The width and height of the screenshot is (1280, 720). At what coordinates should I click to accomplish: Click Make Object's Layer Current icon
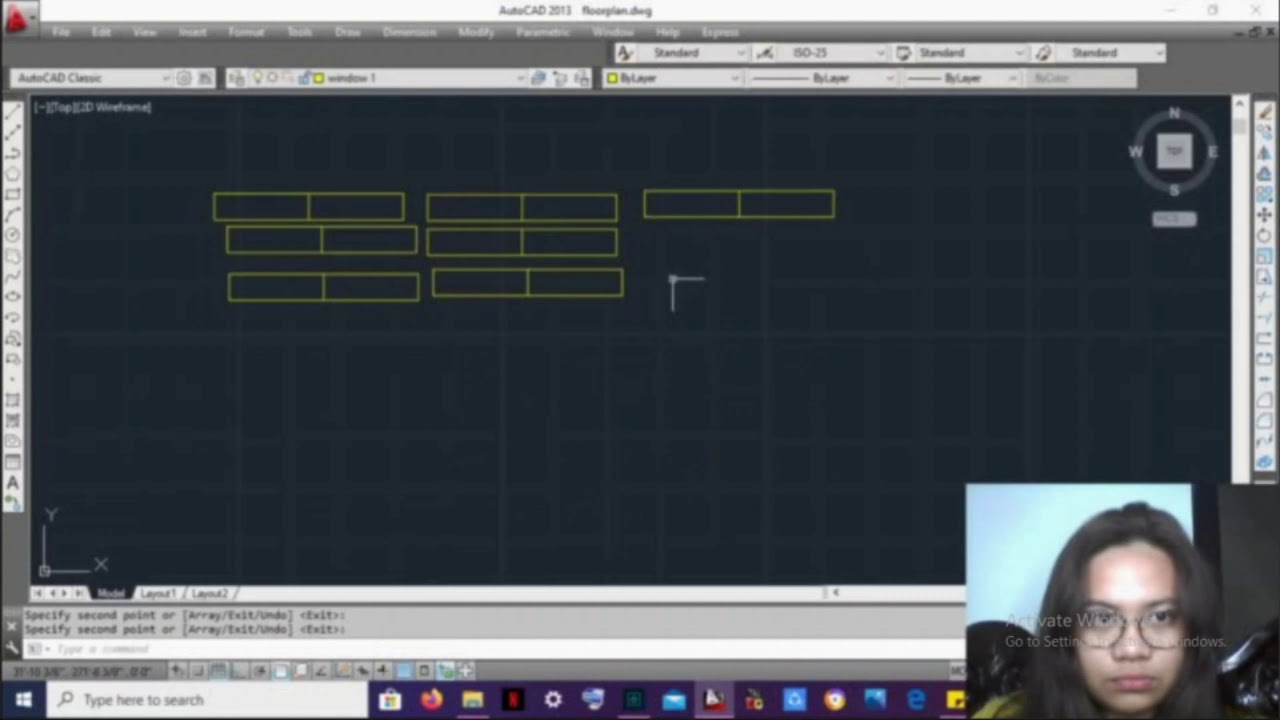(x=538, y=78)
